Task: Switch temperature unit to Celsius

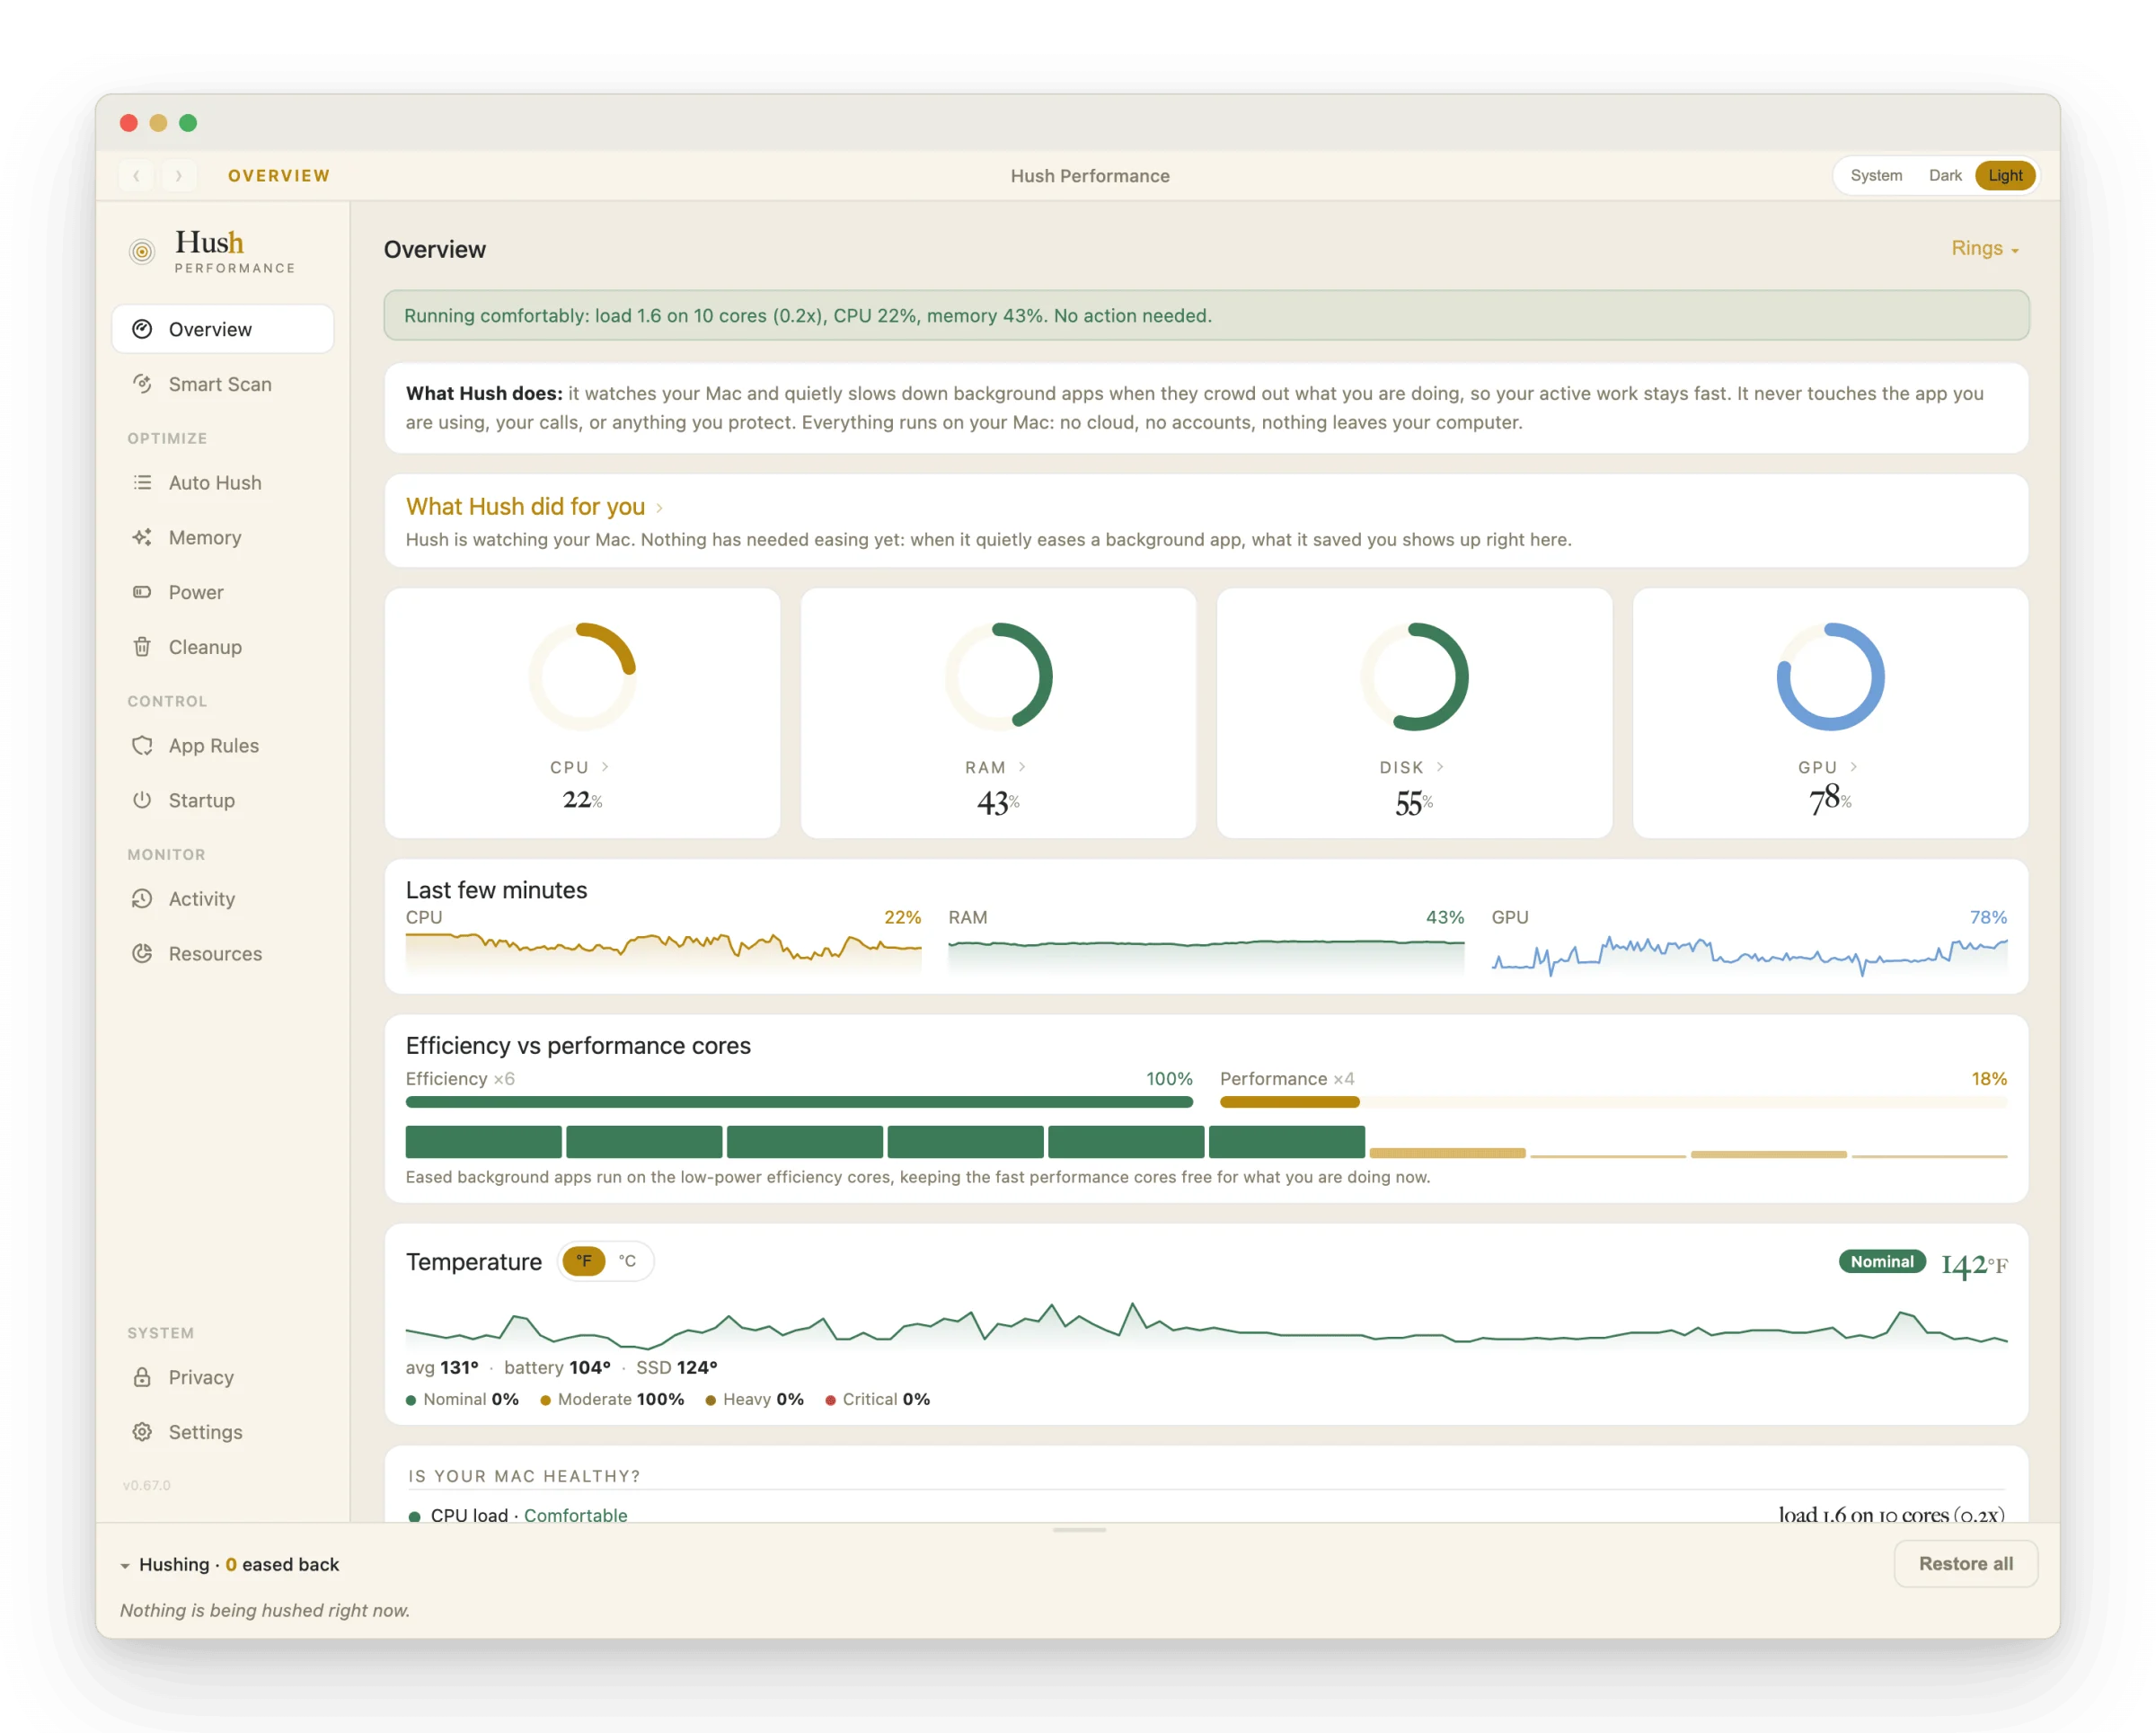Action: 627,1261
